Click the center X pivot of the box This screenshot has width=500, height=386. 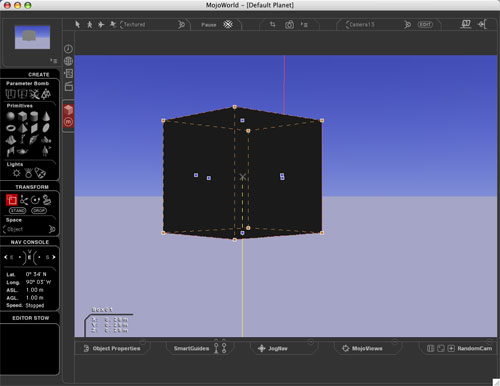(x=243, y=177)
